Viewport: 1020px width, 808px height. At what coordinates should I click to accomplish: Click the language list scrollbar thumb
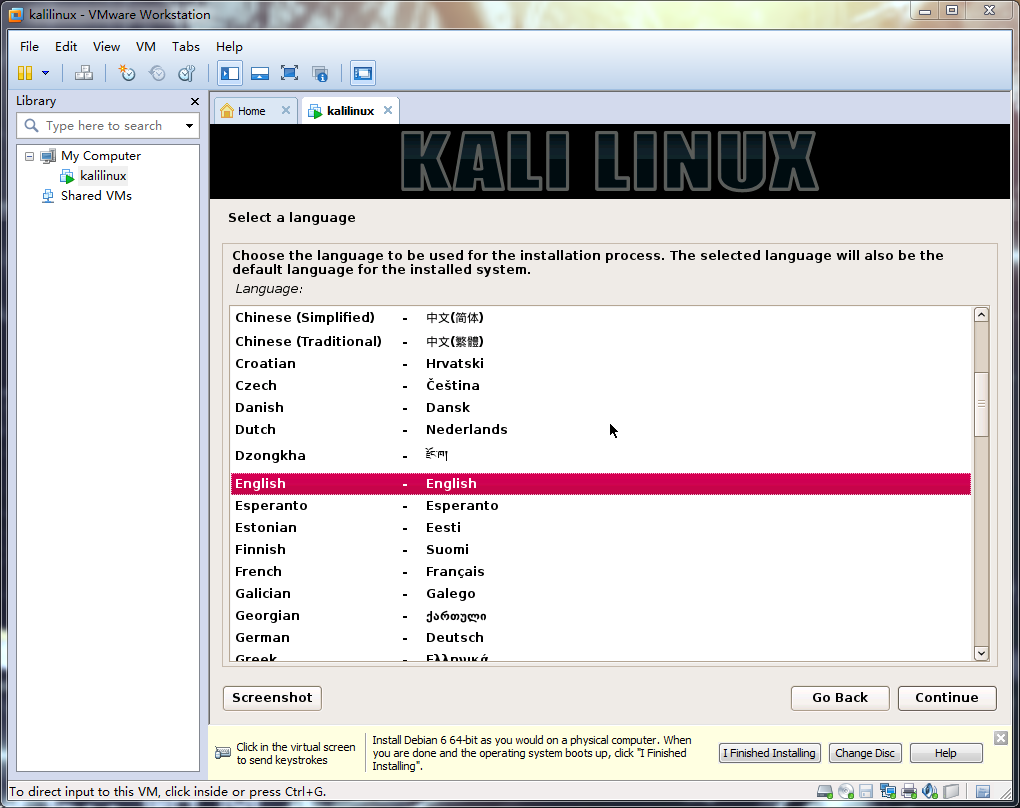(x=981, y=404)
